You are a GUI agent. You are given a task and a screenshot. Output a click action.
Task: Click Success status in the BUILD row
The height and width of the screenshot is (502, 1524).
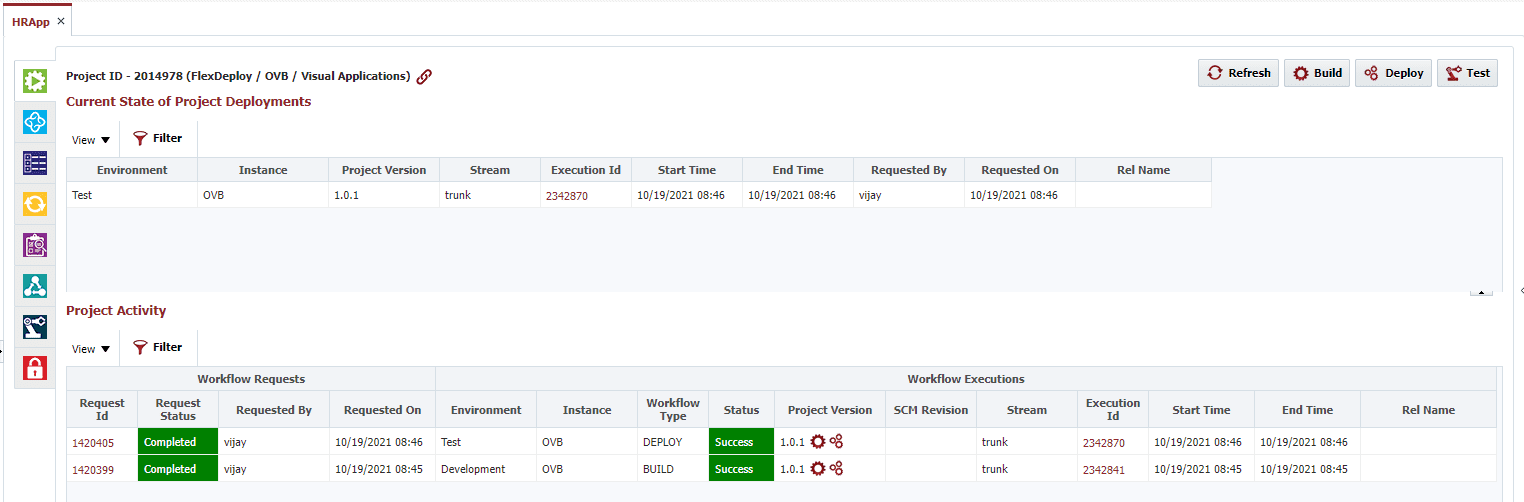741,469
